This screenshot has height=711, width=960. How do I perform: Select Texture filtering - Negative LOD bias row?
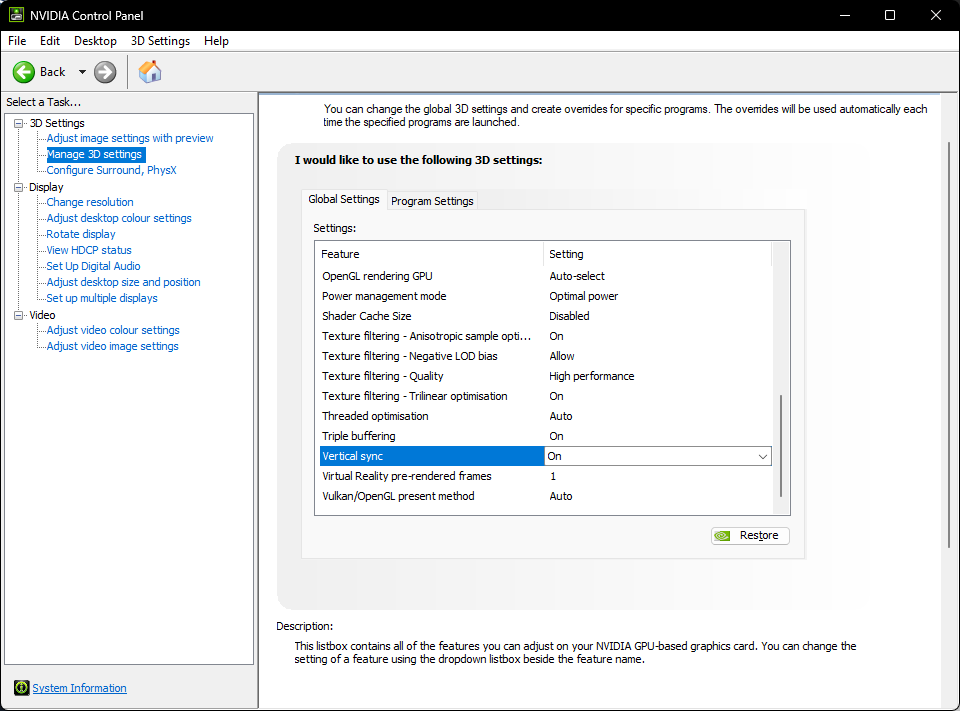point(545,356)
